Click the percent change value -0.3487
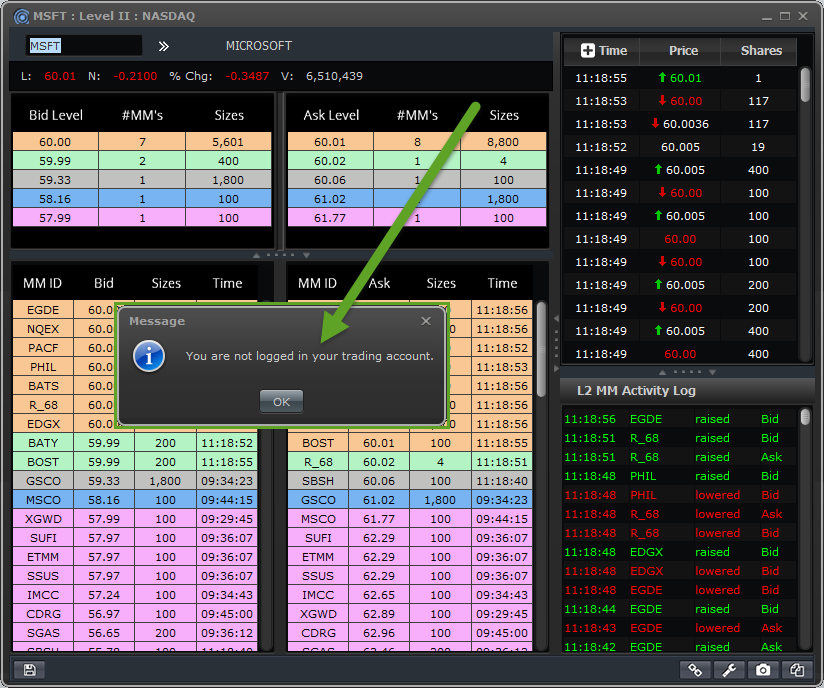Image resolution: width=824 pixels, height=688 pixels. point(247,76)
